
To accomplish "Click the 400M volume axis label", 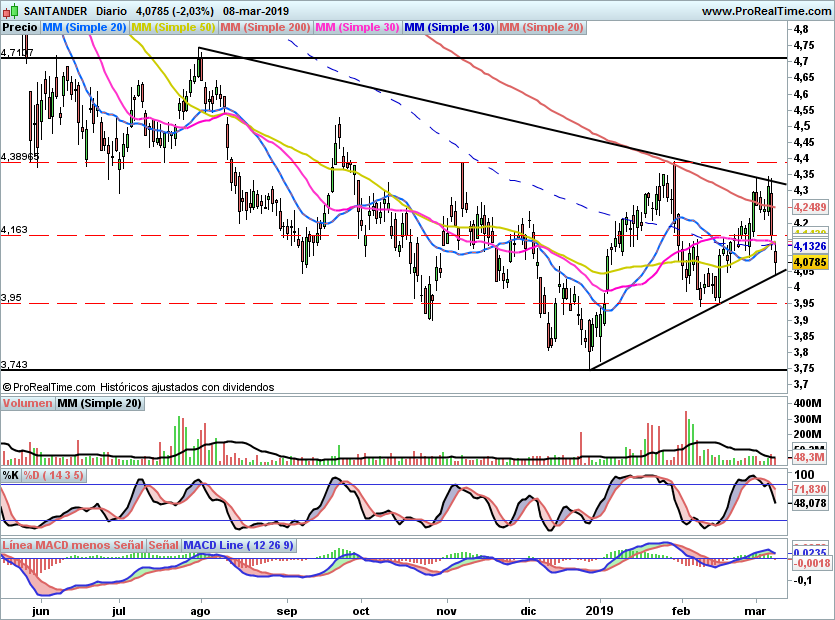I will [x=807, y=403].
